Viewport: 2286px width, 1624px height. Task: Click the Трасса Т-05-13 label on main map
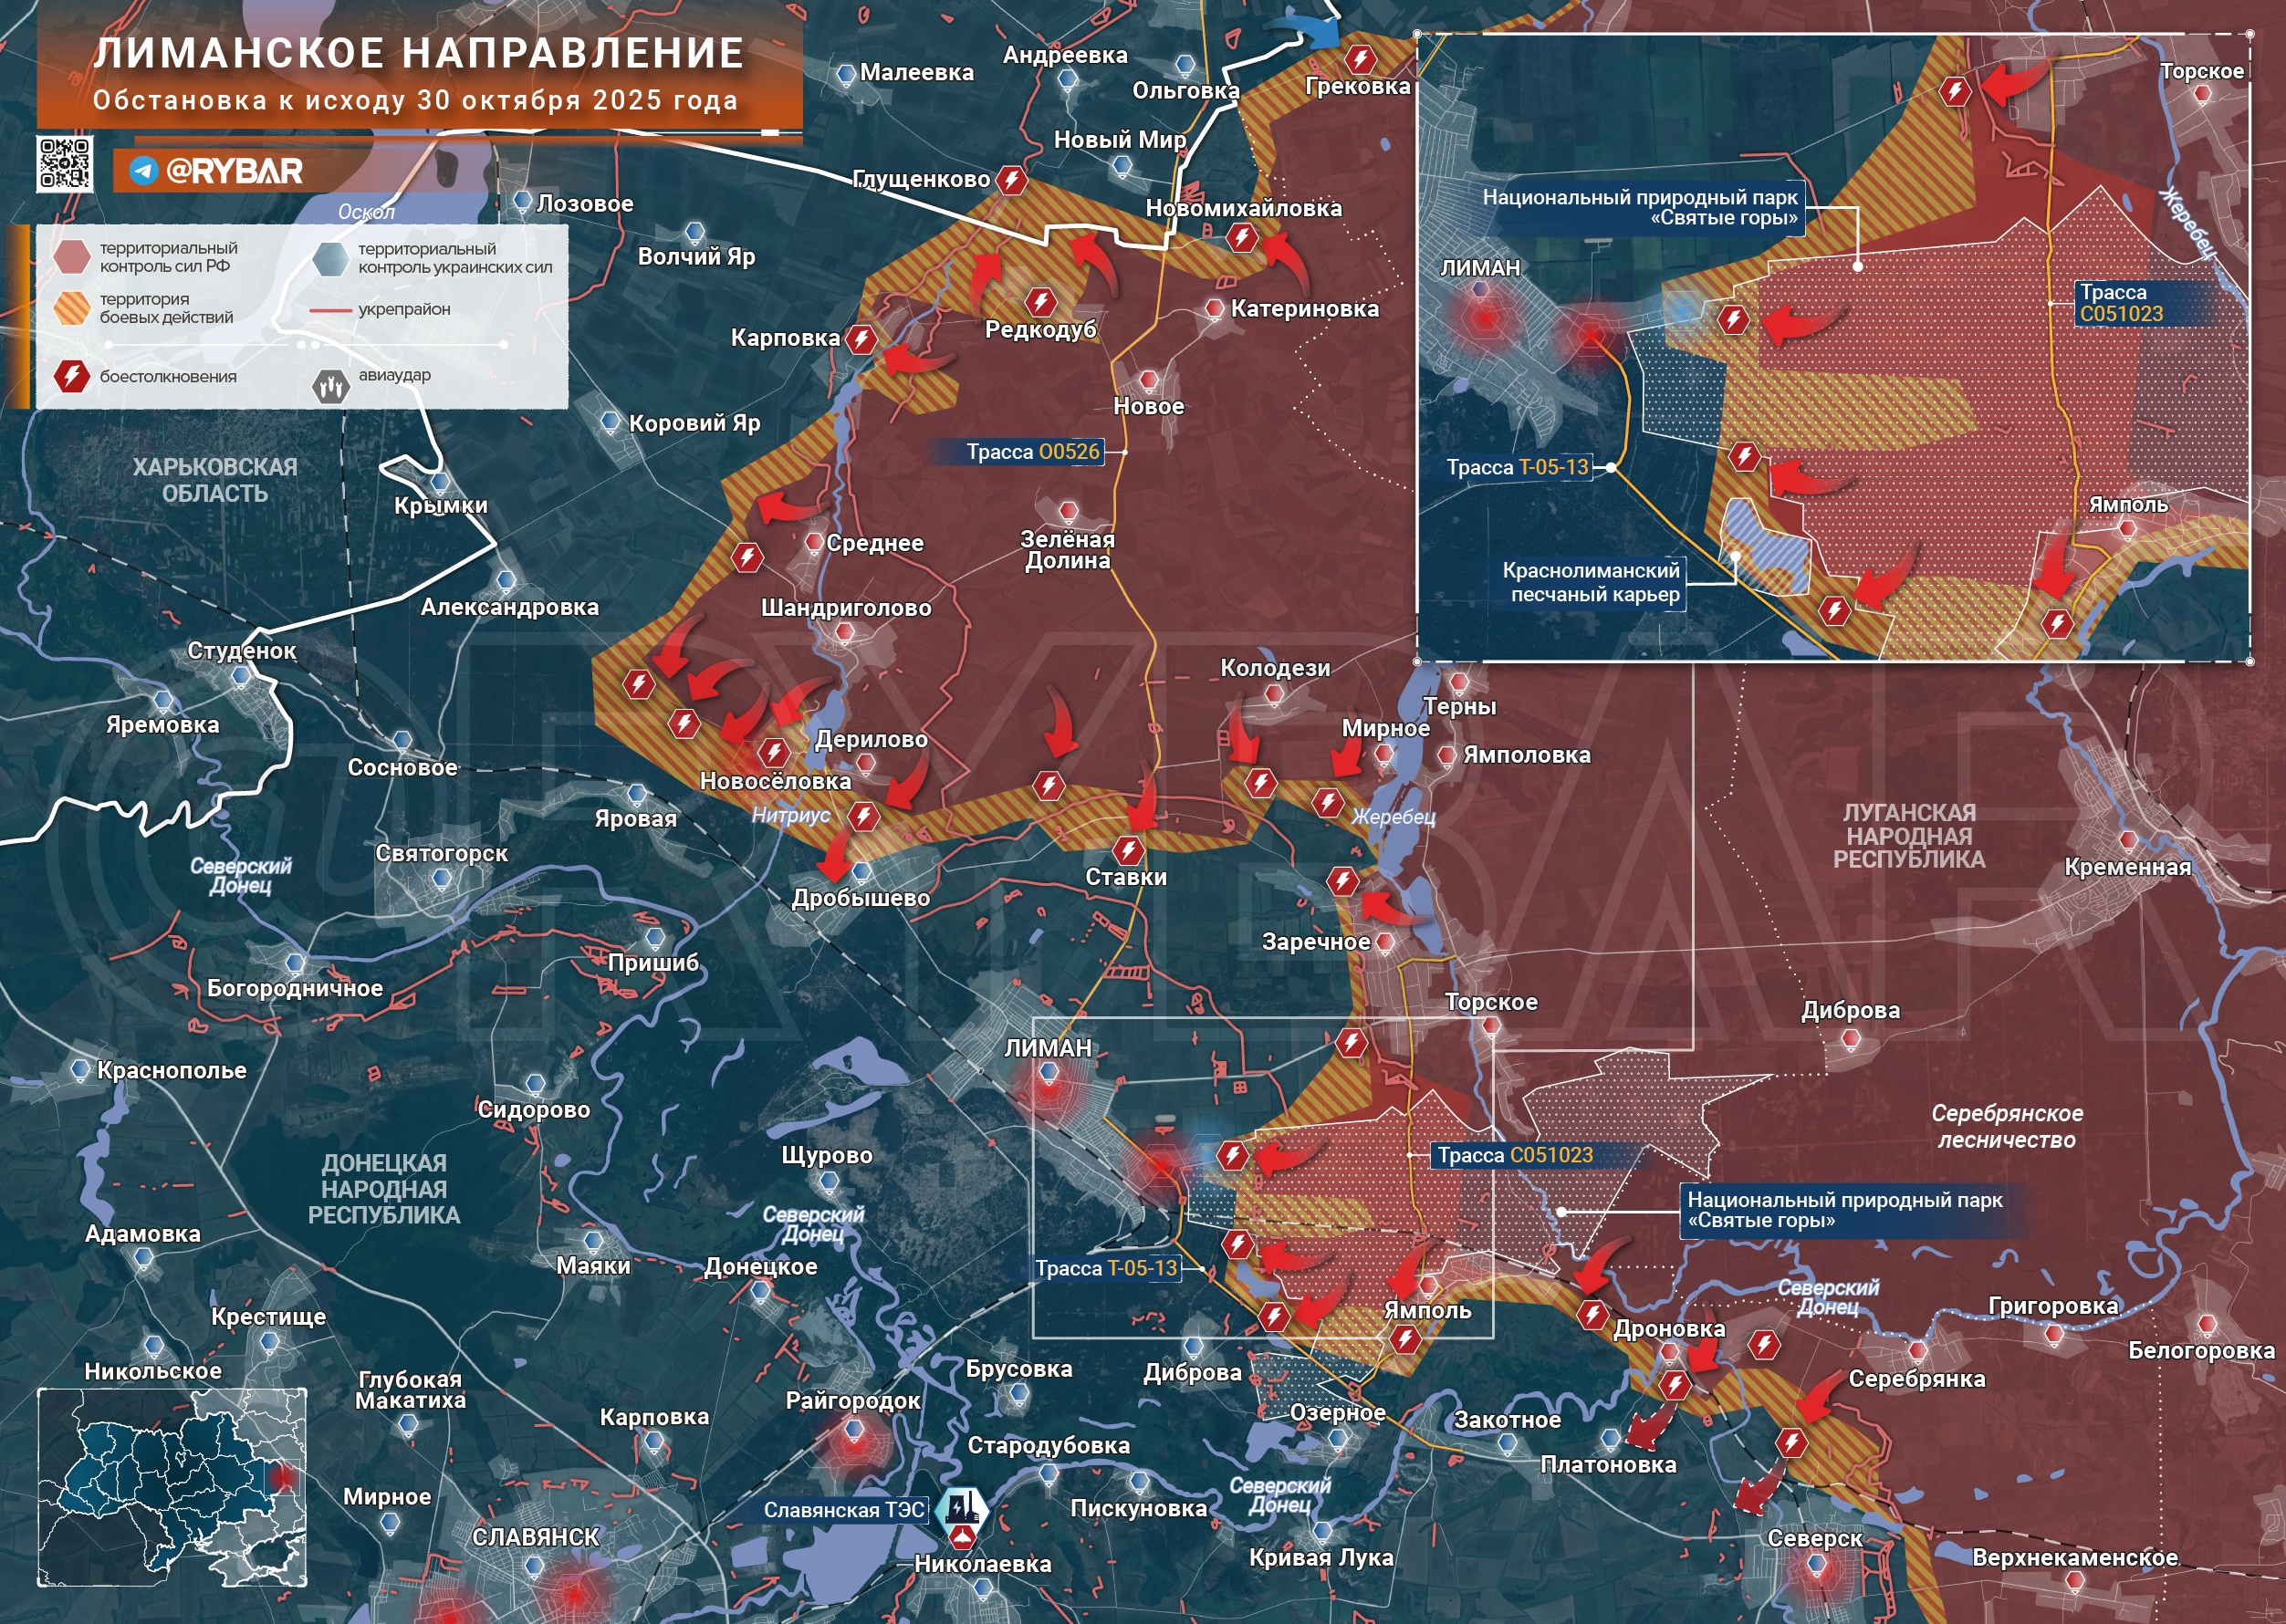[1106, 1268]
